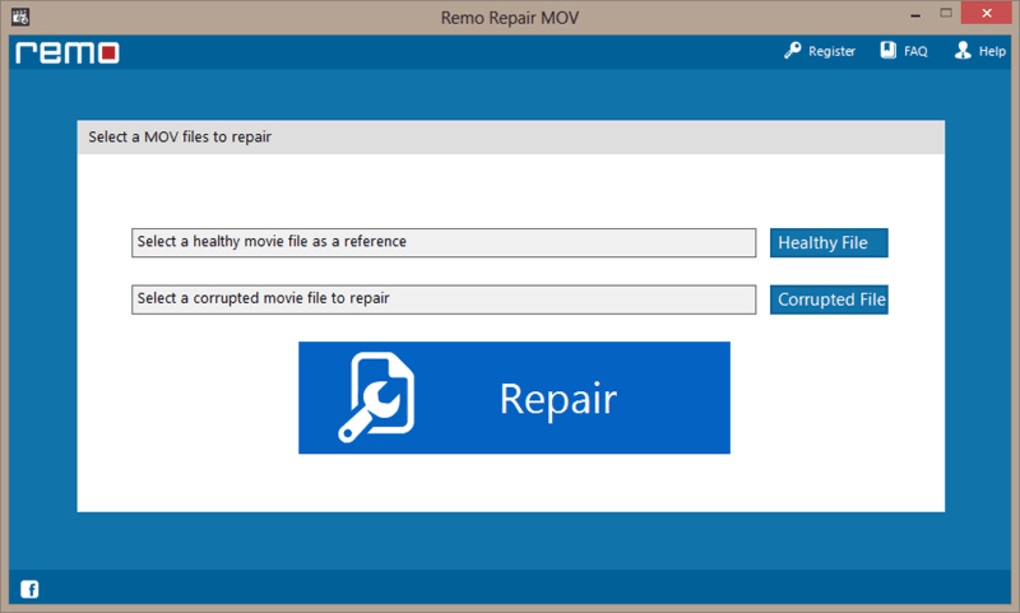
Task: Click the healthy movie file reference field
Action: pos(443,242)
